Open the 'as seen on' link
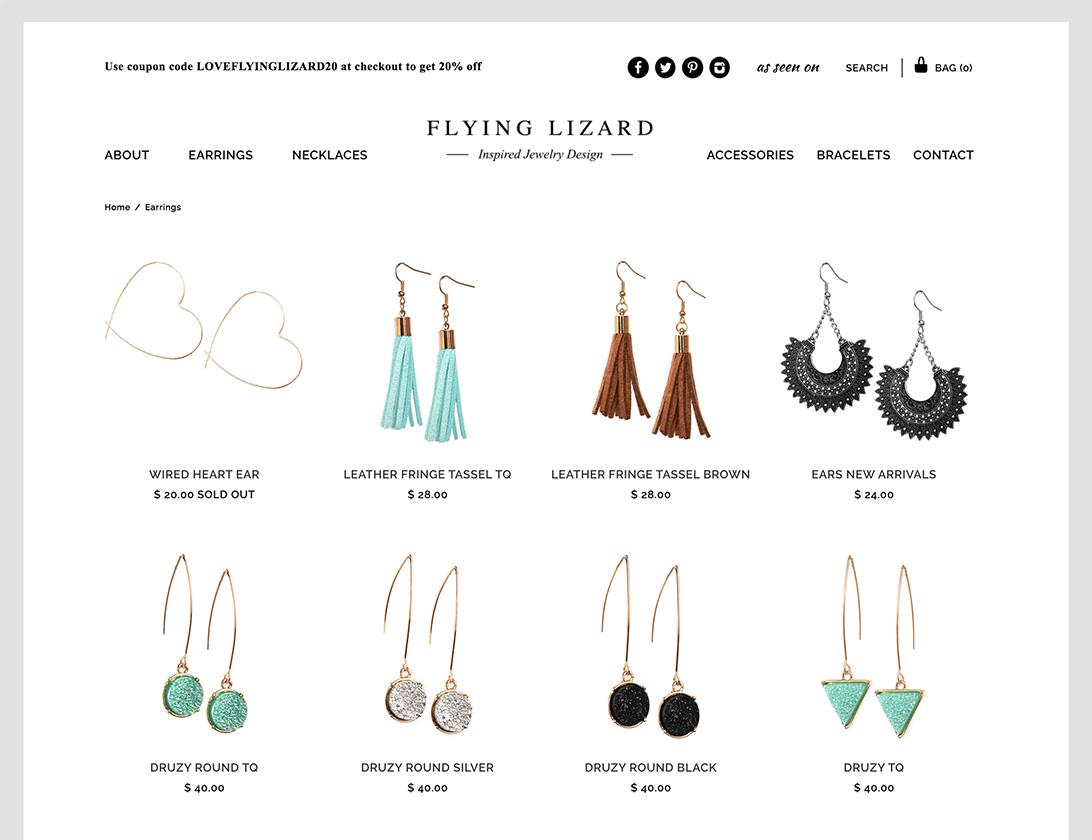Viewport: 1092px width, 840px height. click(788, 68)
